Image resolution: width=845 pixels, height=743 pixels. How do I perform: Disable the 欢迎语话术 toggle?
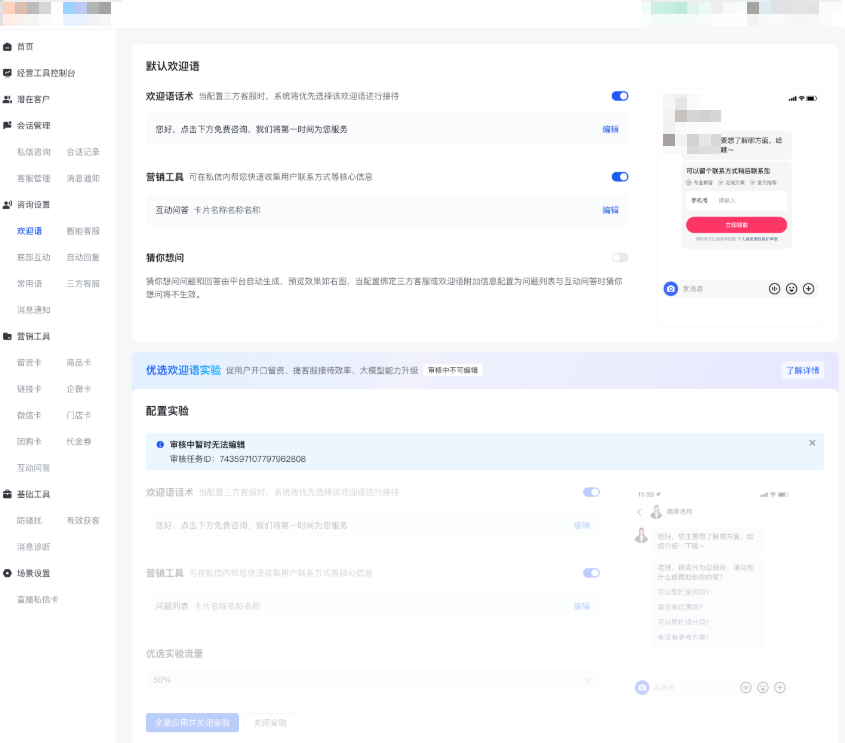pos(619,95)
